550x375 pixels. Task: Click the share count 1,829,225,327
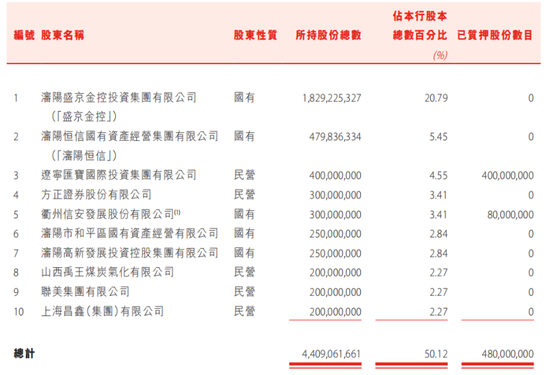tap(332, 98)
